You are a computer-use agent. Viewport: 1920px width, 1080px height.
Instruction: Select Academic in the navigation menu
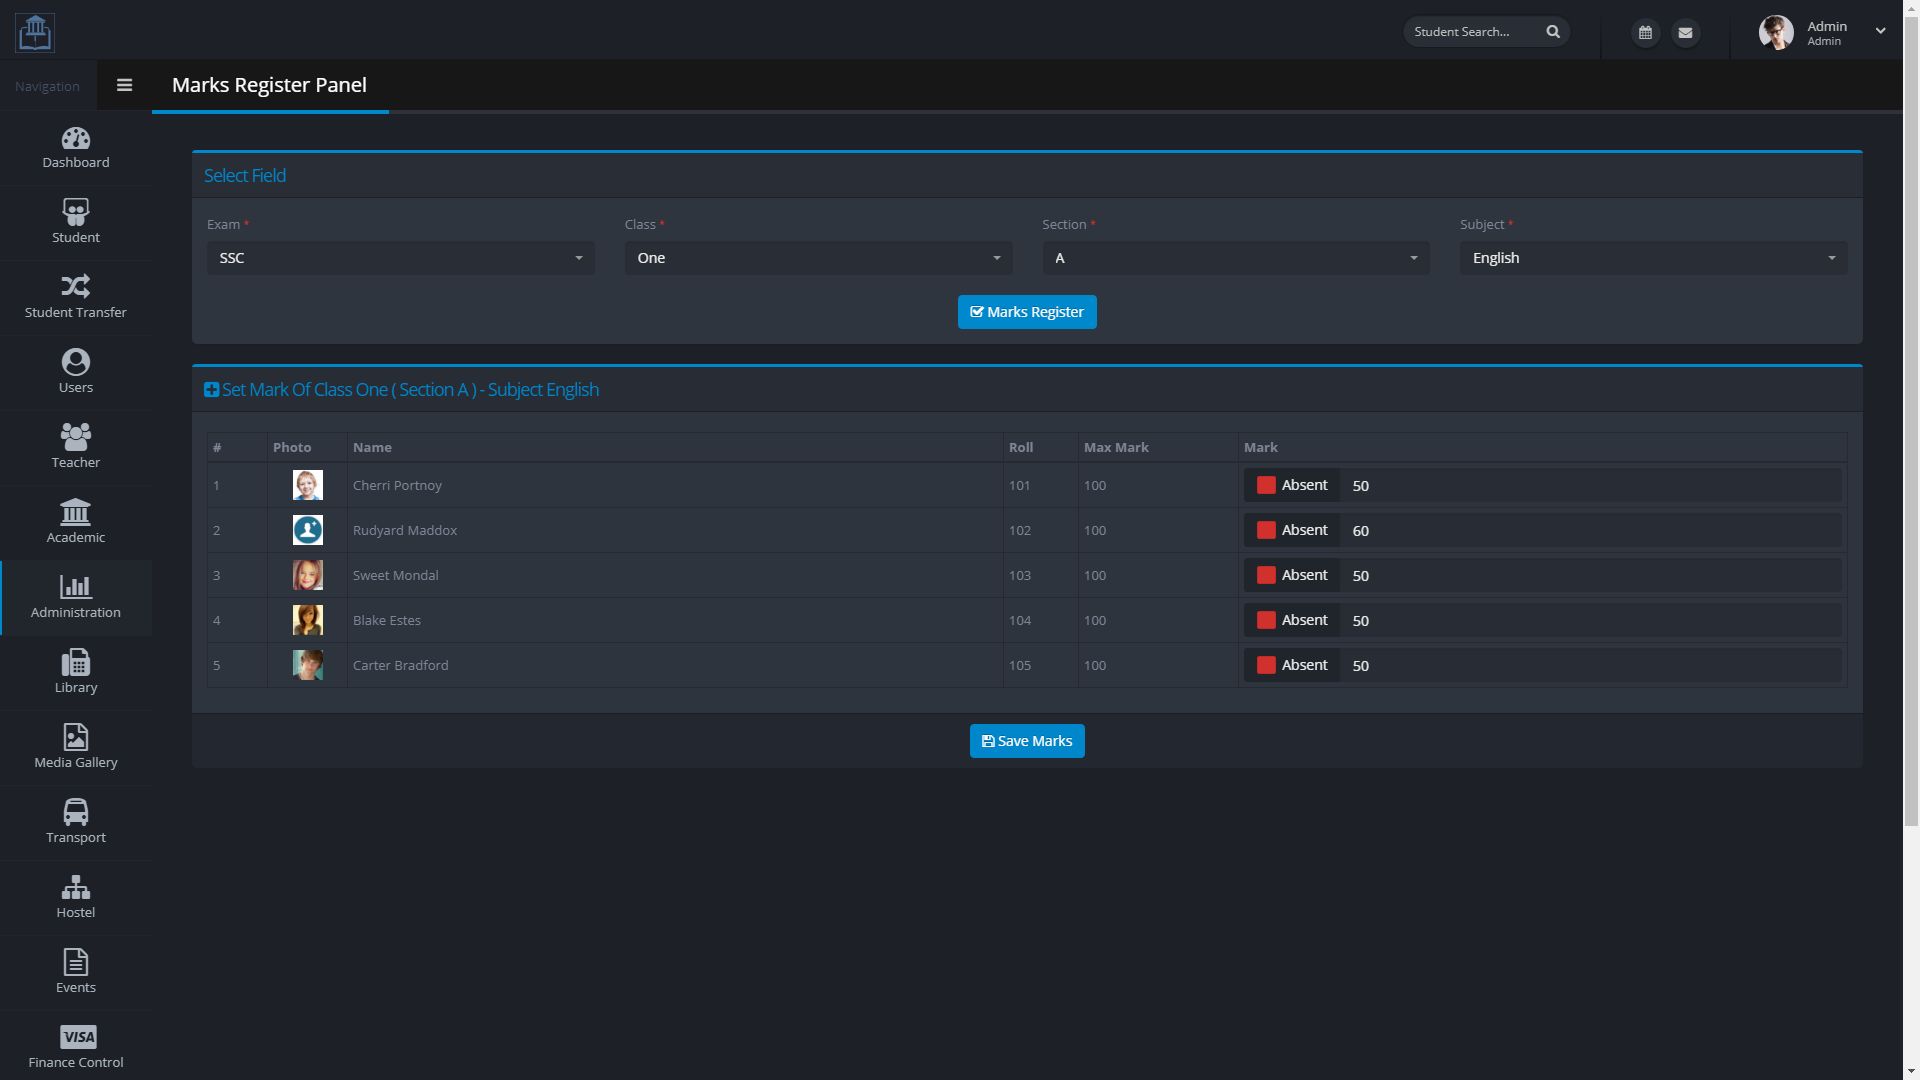point(76,522)
